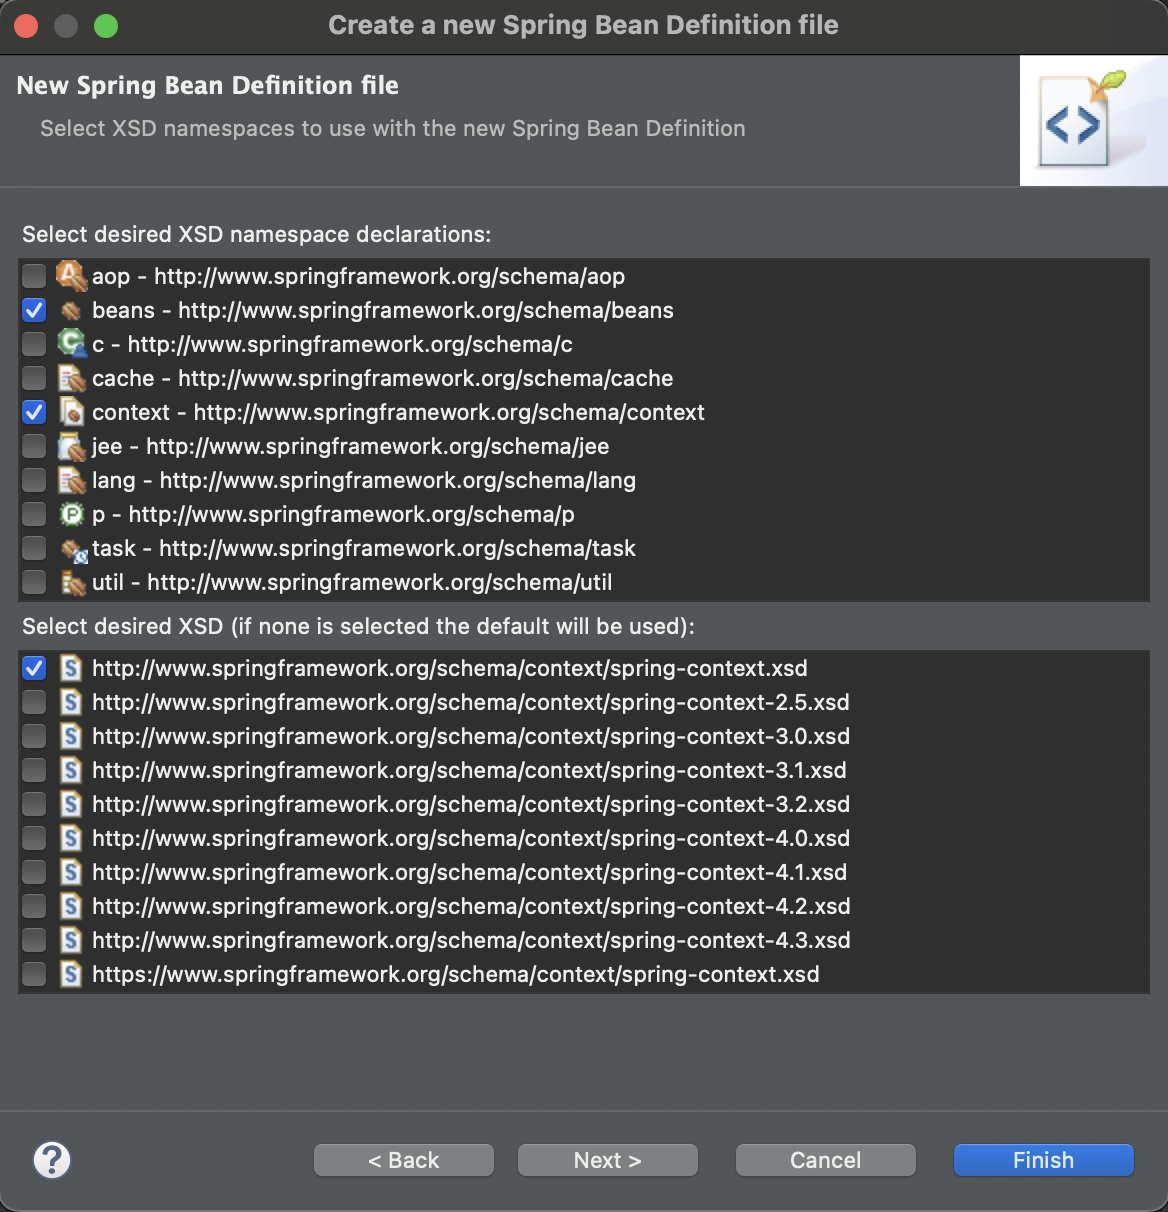Screen dimensions: 1168x1212
Task: Click the beans namespace icon
Action: pos(71,310)
